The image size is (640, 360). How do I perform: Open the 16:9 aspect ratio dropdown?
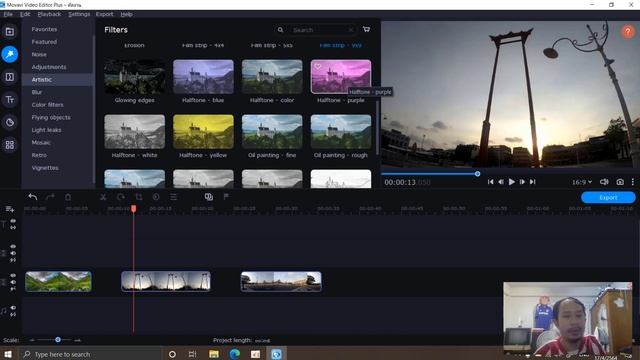[x=582, y=182]
